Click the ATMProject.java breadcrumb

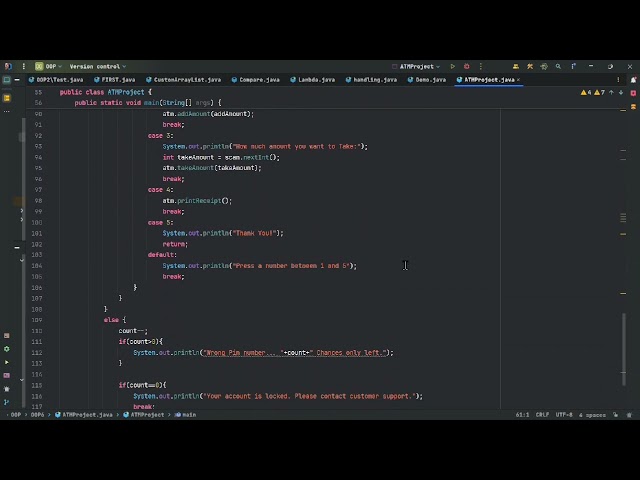[84, 415]
